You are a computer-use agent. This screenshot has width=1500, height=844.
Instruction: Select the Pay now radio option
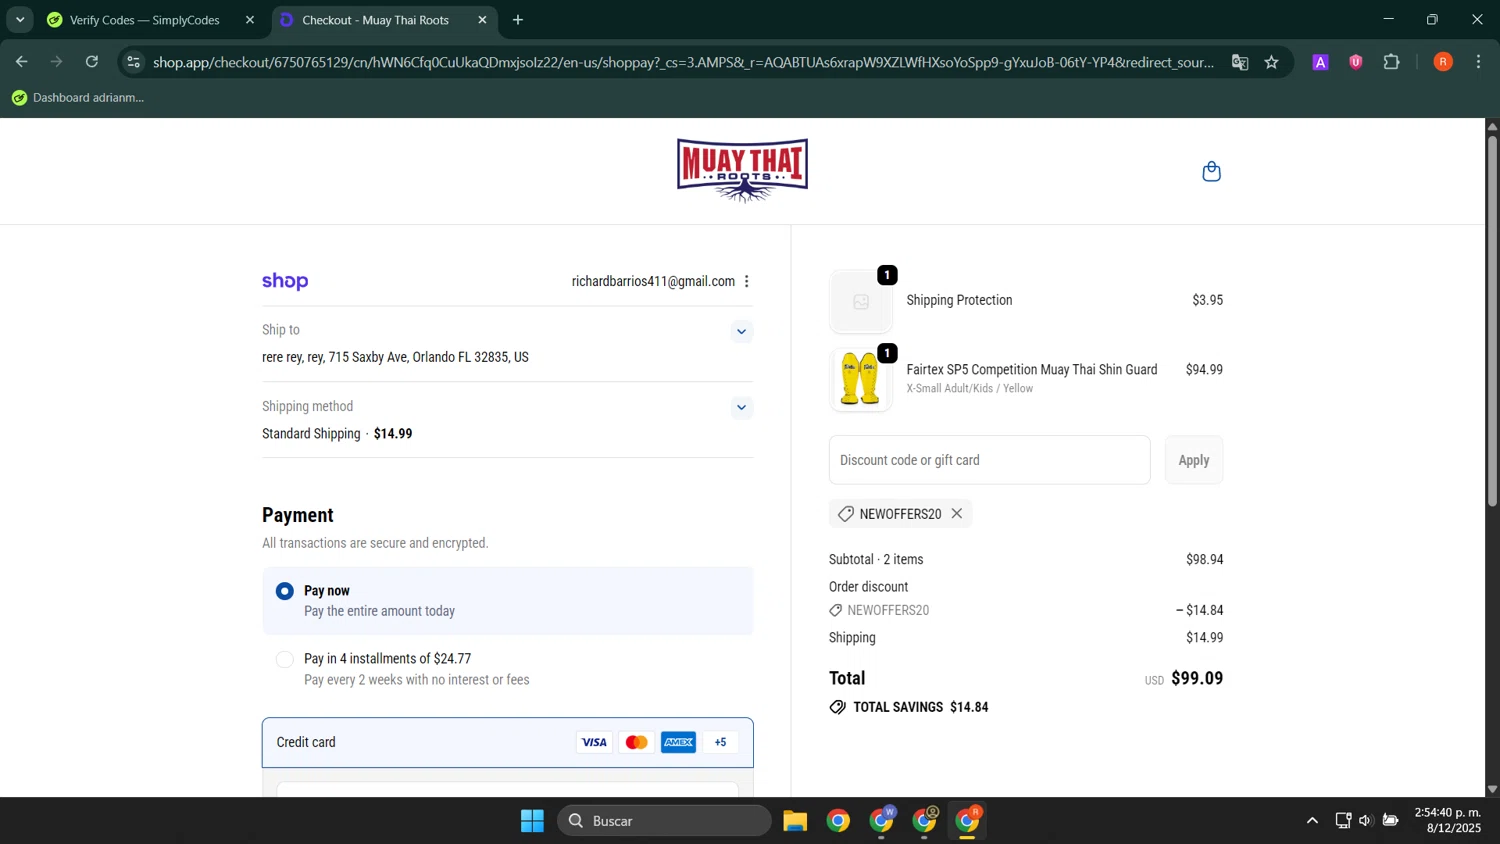click(x=285, y=591)
